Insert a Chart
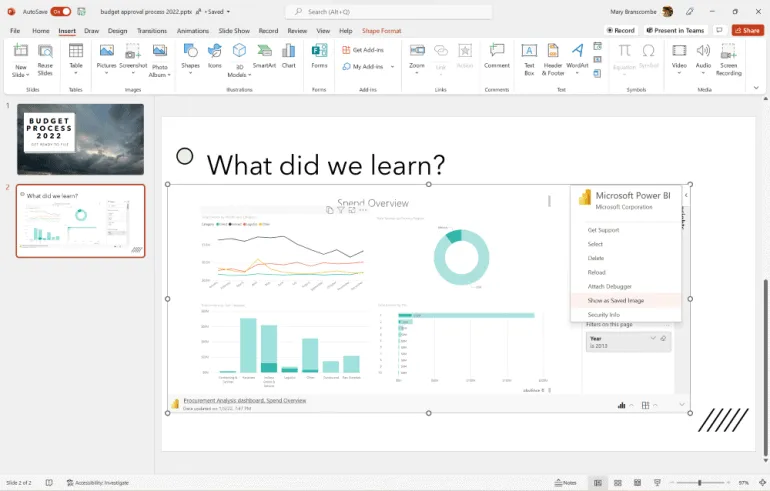The height and width of the screenshot is (491, 770). tap(289, 56)
